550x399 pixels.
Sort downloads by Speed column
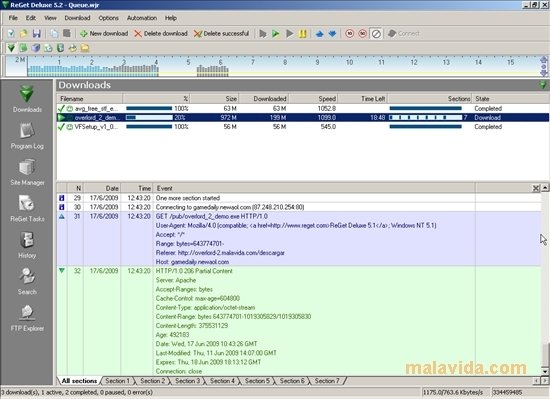[x=313, y=99]
